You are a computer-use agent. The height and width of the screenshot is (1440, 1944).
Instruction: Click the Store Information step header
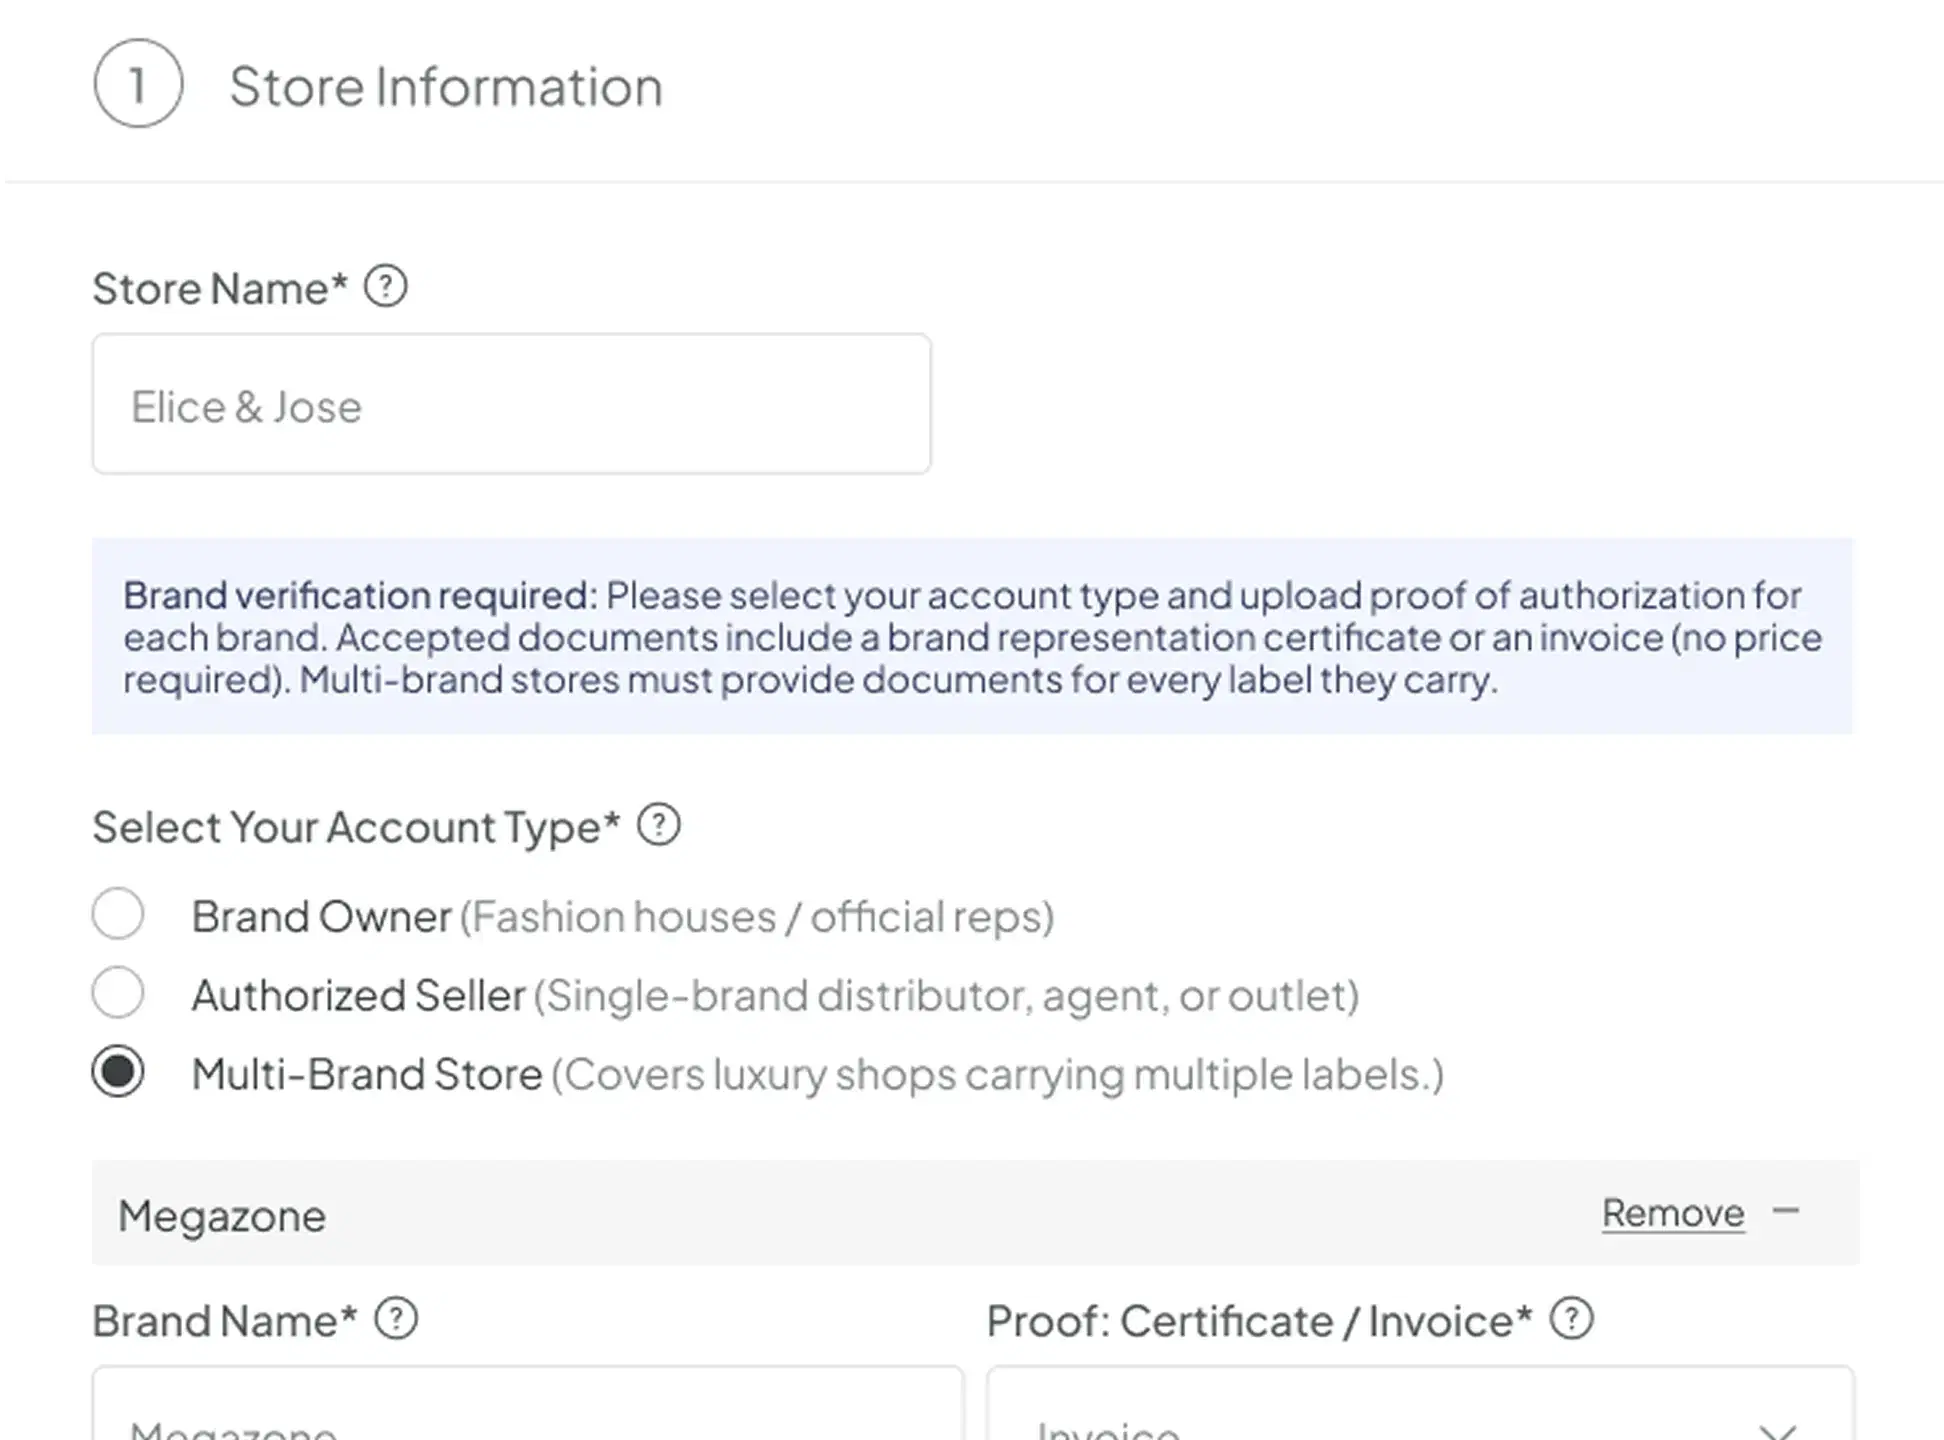[x=445, y=84]
